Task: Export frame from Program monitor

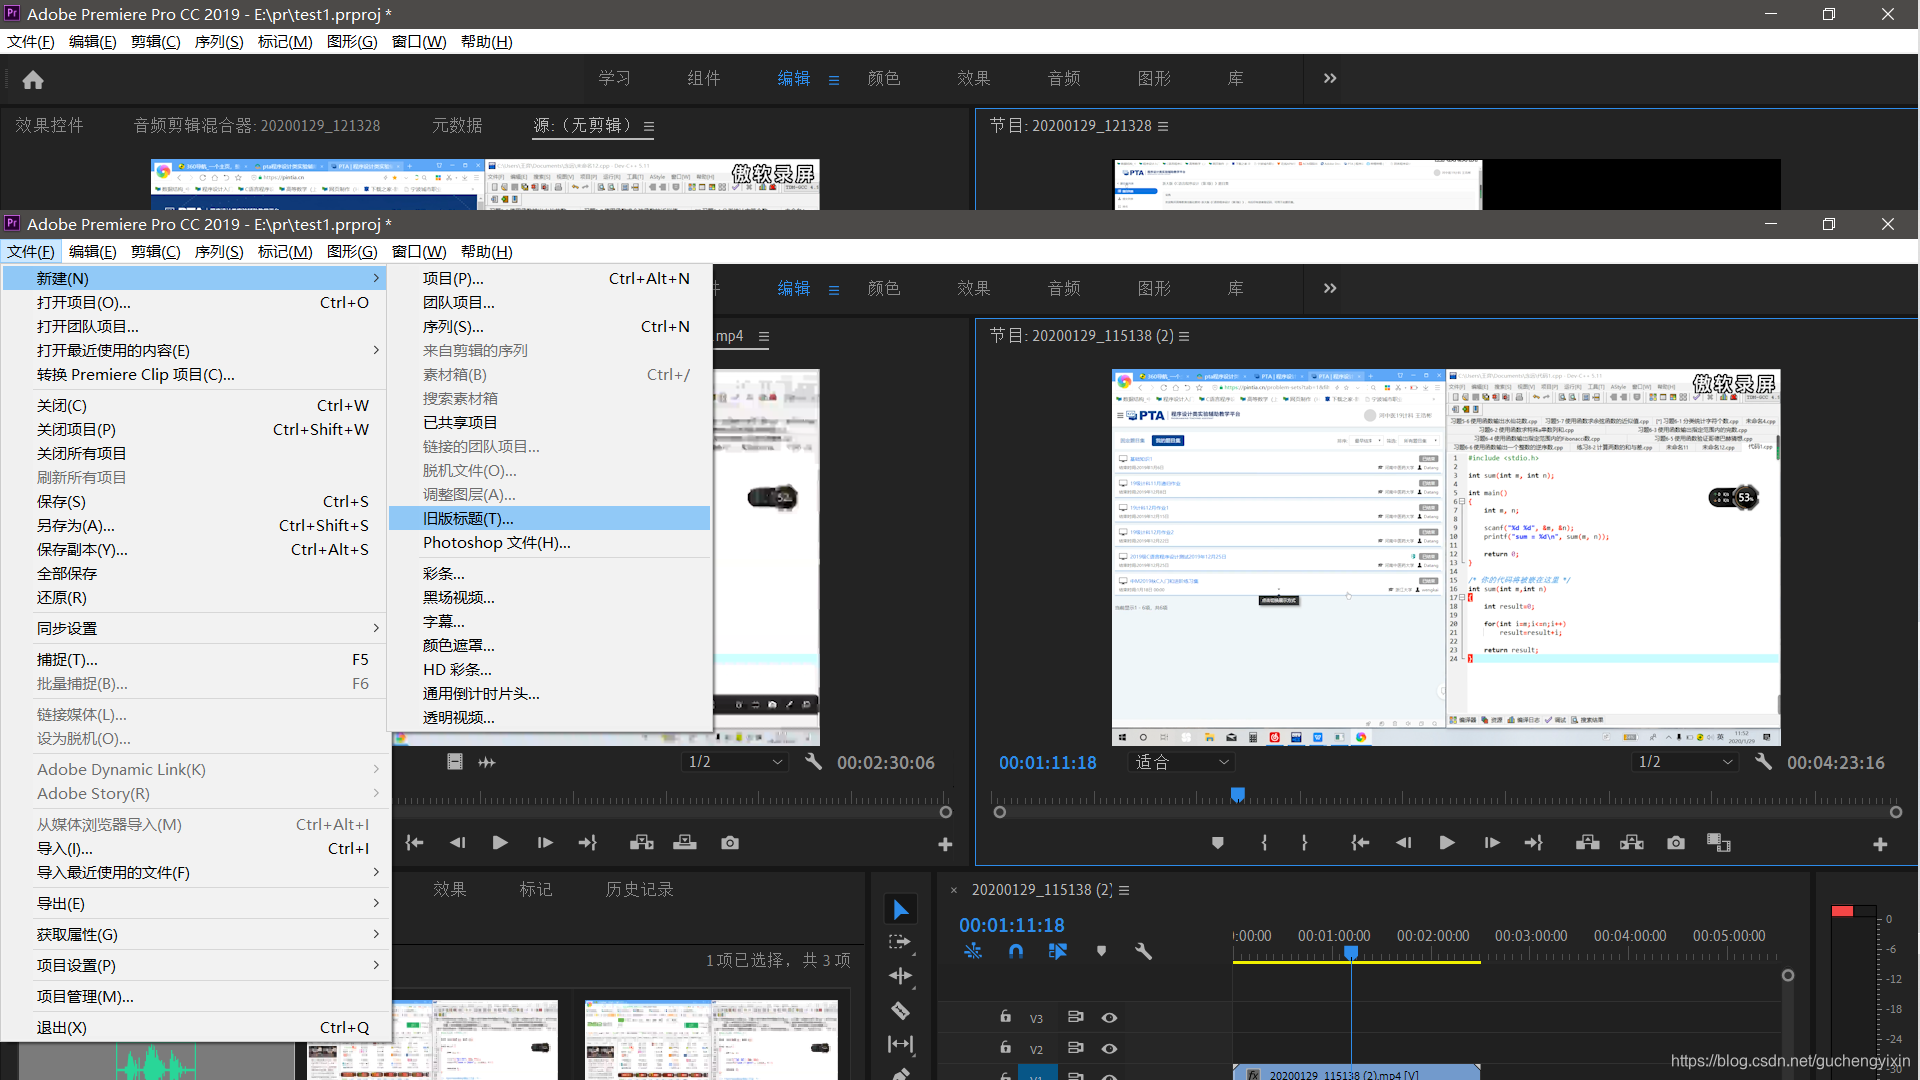Action: click(1676, 843)
